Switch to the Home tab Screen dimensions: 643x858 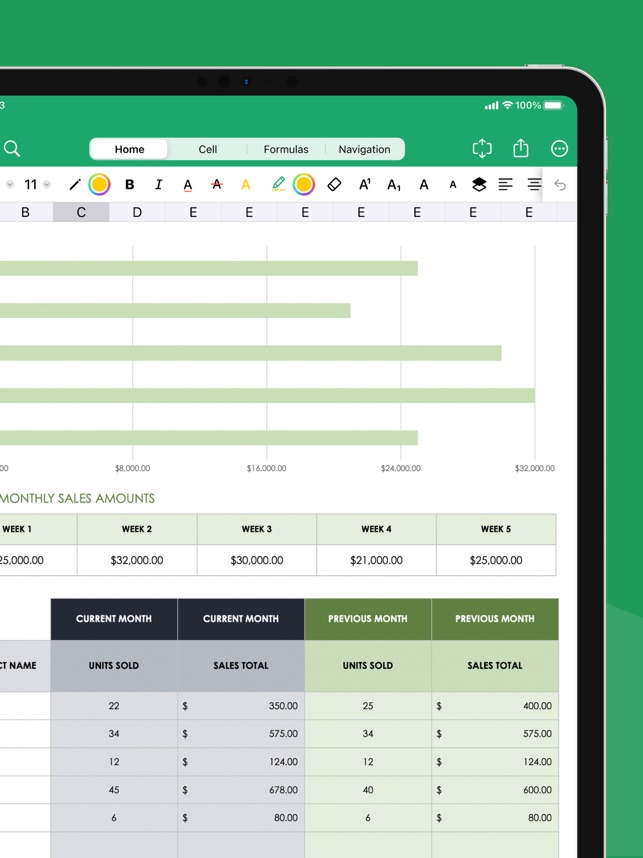click(x=129, y=149)
